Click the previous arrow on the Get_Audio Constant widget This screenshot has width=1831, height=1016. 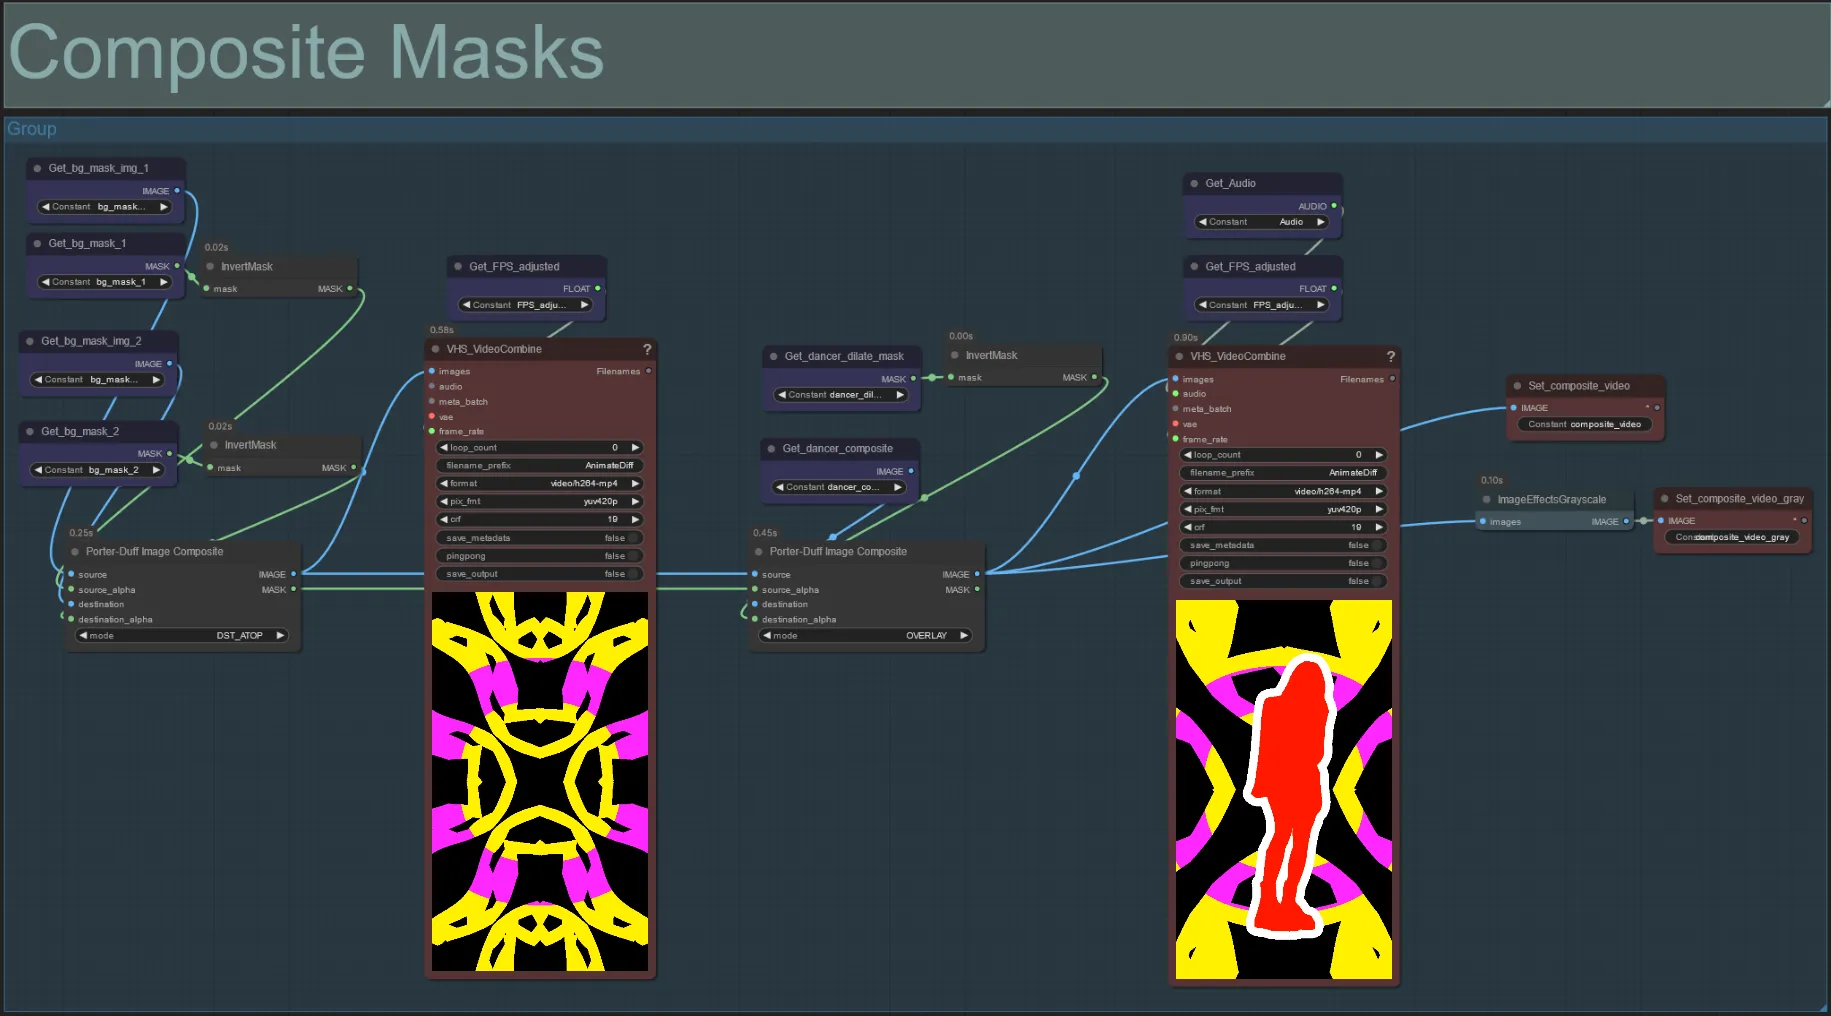(x=1202, y=222)
